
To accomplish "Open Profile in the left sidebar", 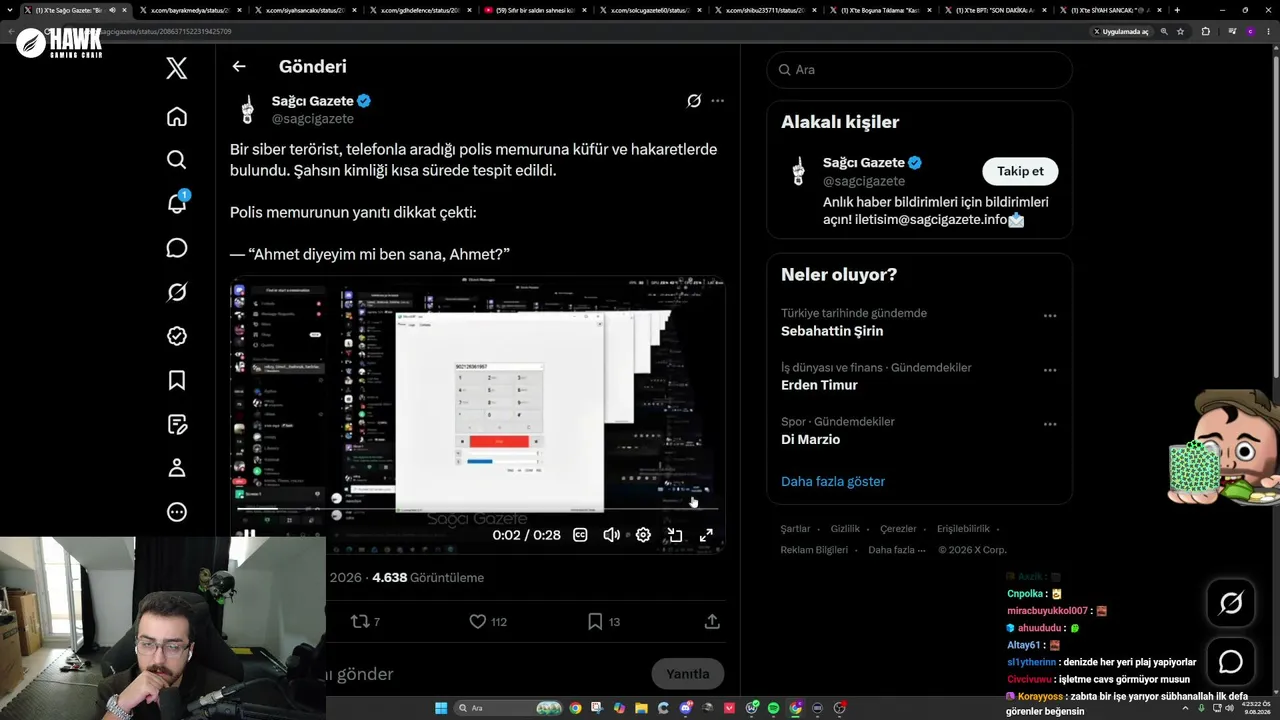I will point(177,468).
